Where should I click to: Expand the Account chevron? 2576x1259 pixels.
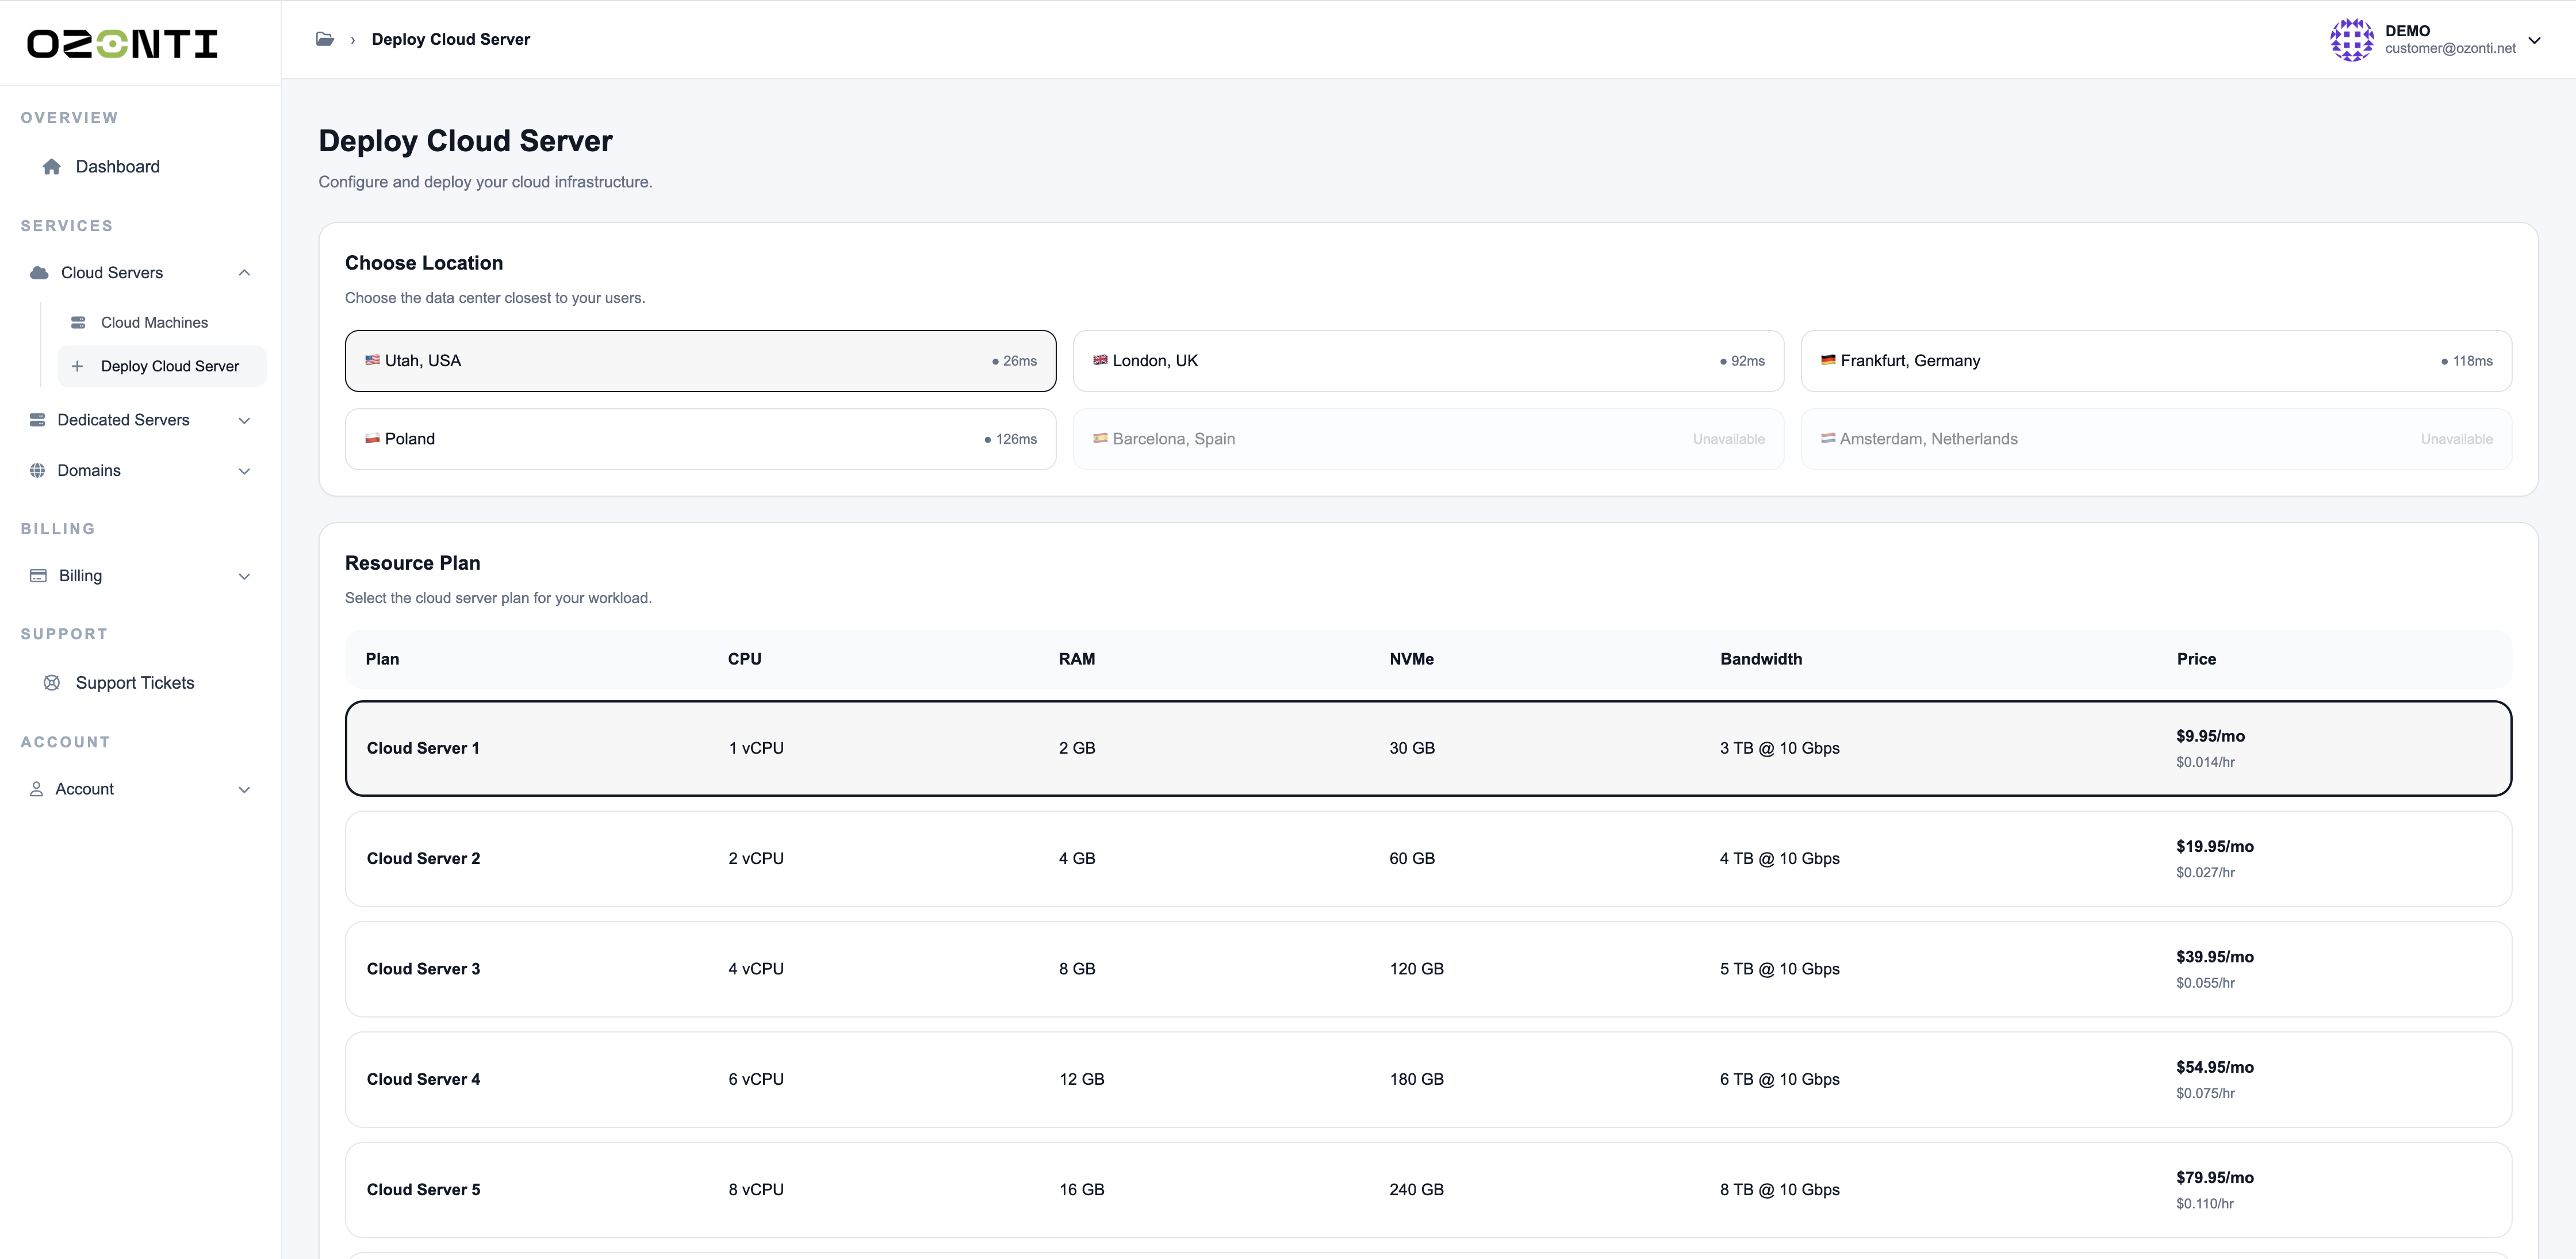pyautogui.click(x=244, y=789)
